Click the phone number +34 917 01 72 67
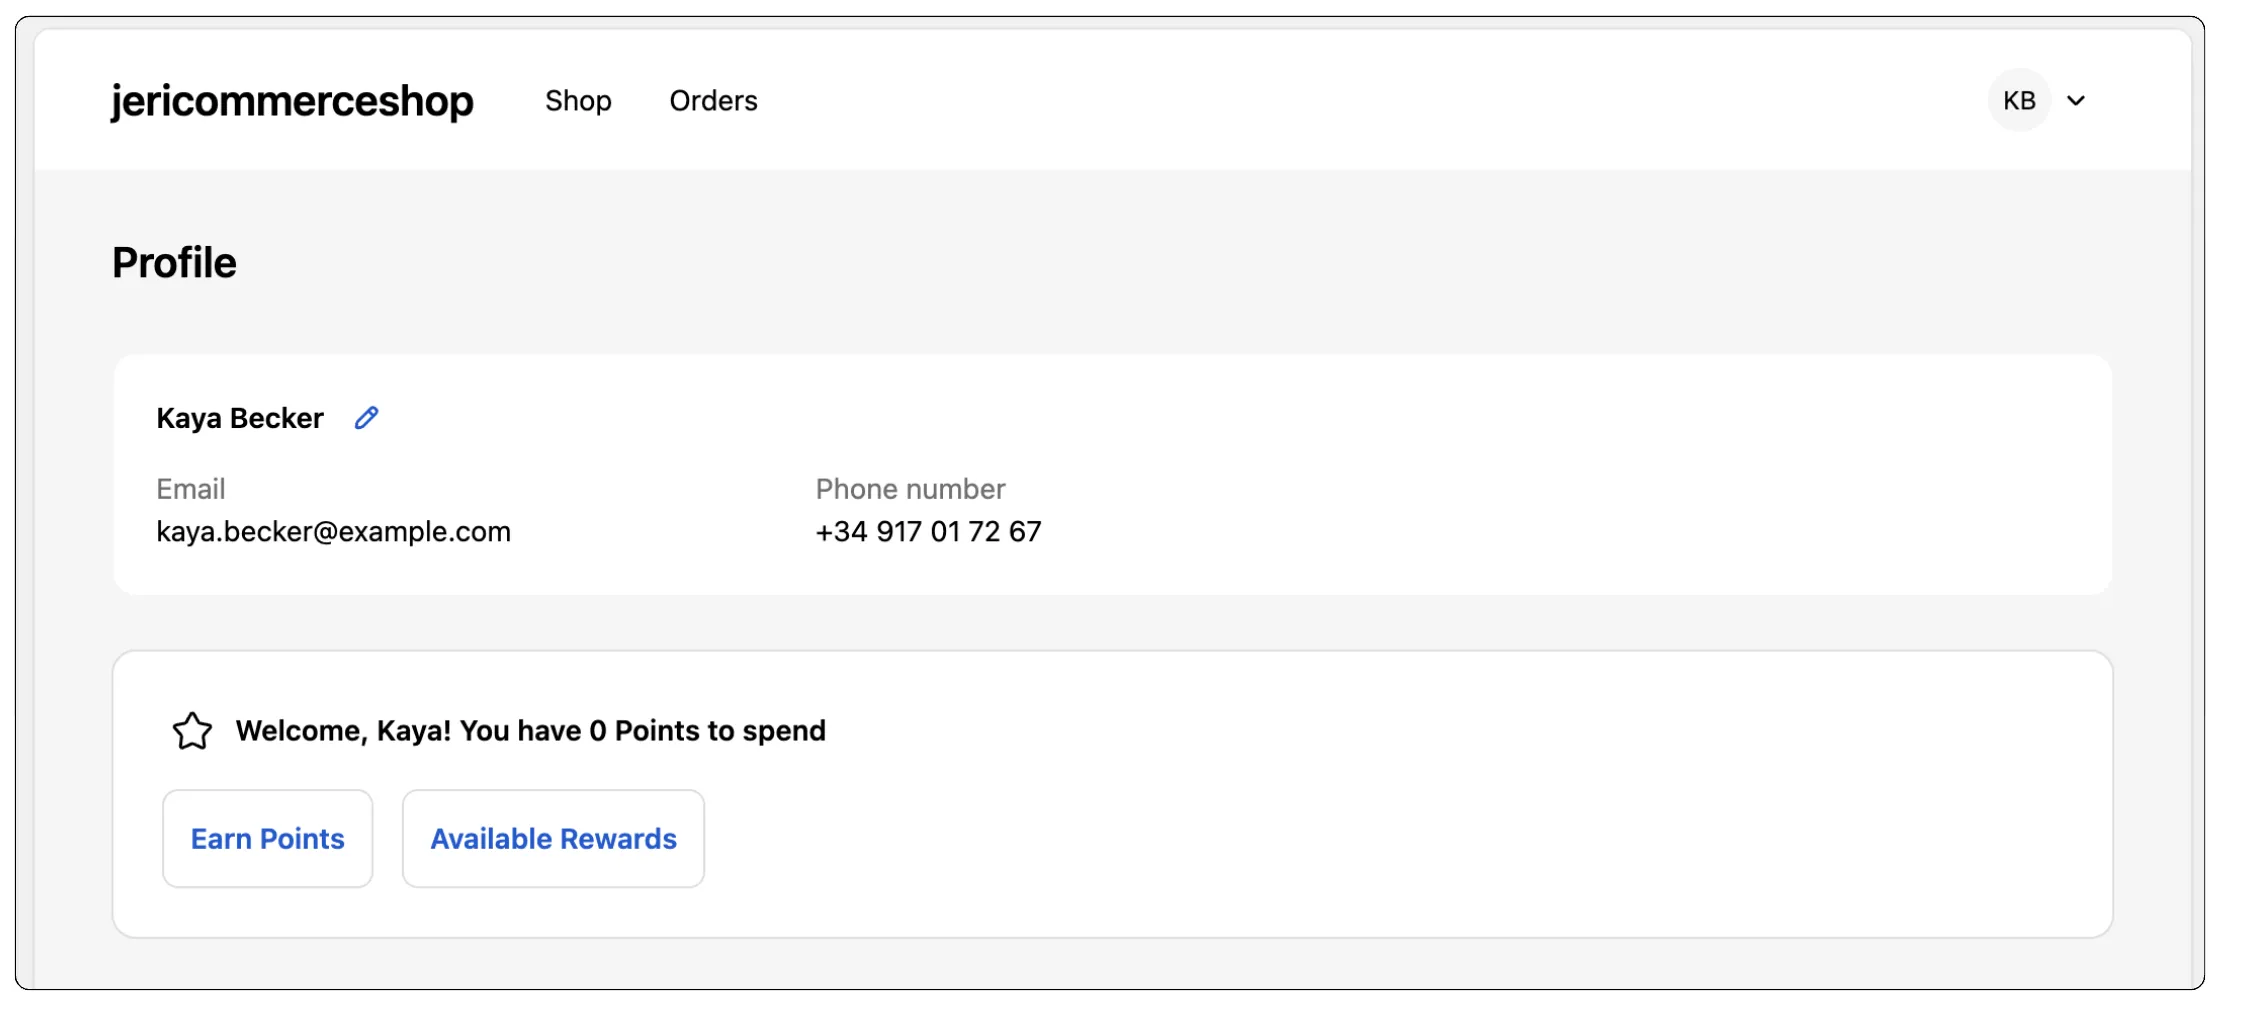Viewport: 2244px width, 1018px height. (928, 531)
